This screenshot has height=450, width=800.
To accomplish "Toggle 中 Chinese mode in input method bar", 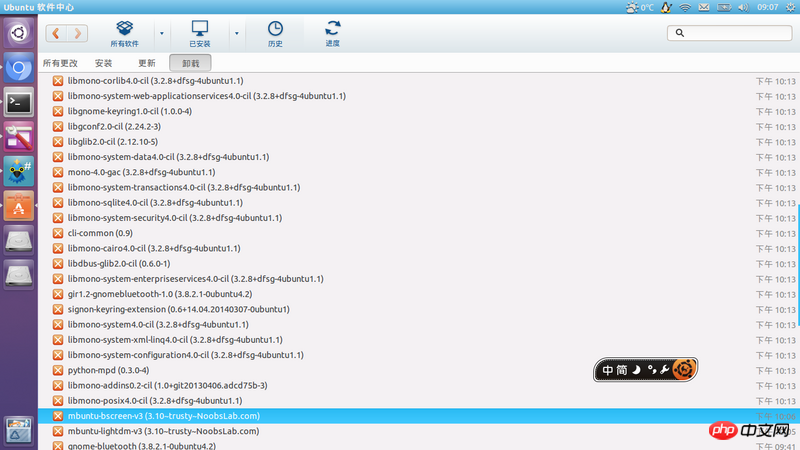I will [x=607, y=370].
